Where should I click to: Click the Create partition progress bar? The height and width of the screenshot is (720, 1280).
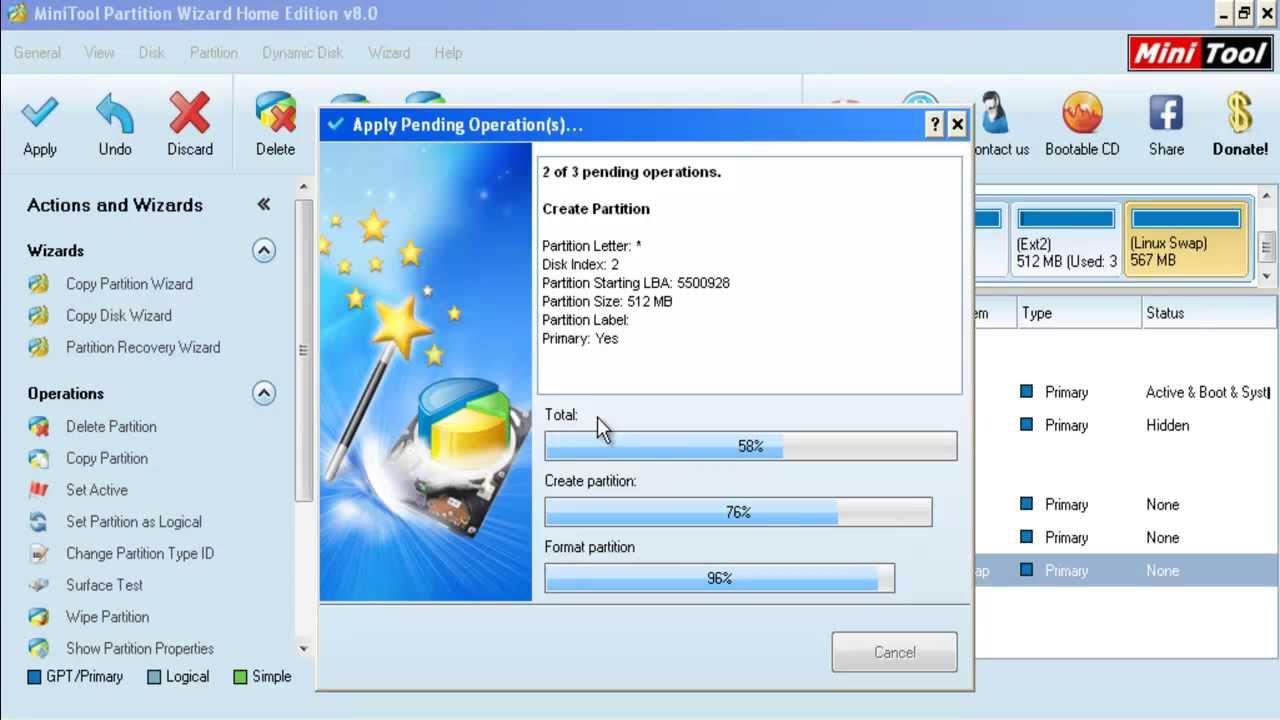pyautogui.click(x=738, y=512)
